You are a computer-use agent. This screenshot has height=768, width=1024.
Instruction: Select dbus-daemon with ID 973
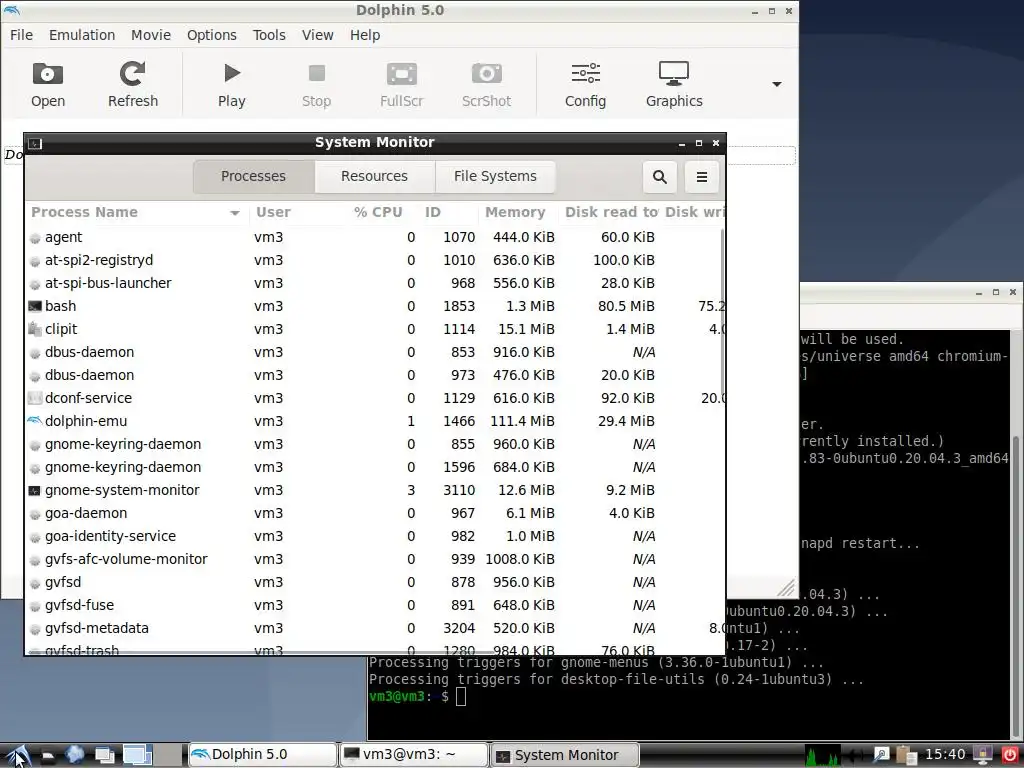[x=374, y=375]
